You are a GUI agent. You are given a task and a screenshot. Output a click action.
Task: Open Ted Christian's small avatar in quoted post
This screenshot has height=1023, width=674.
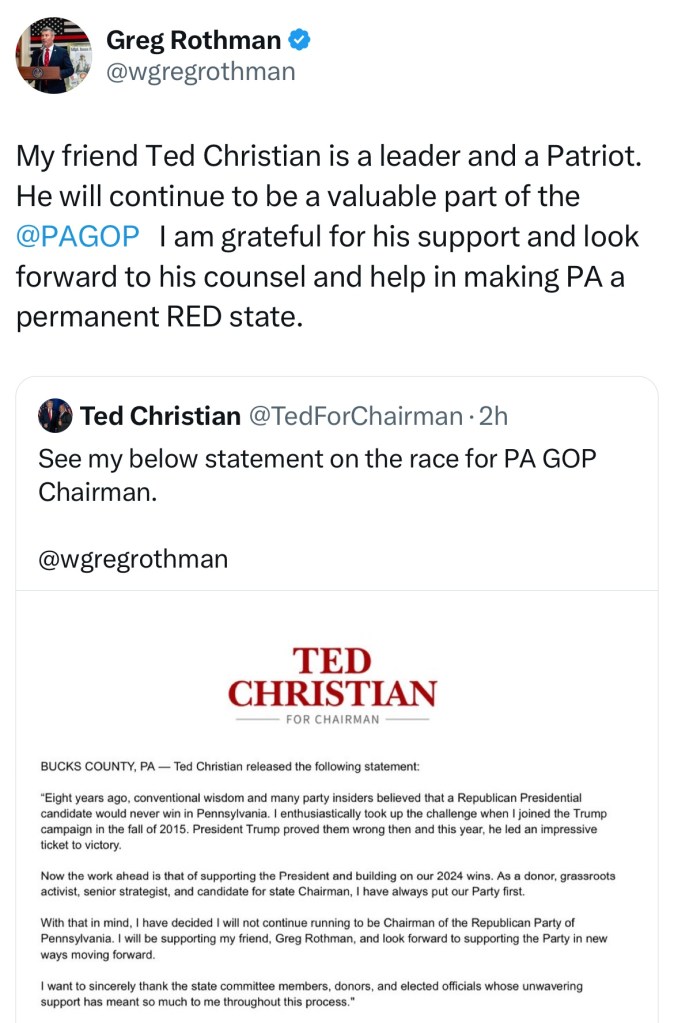pos(55,415)
